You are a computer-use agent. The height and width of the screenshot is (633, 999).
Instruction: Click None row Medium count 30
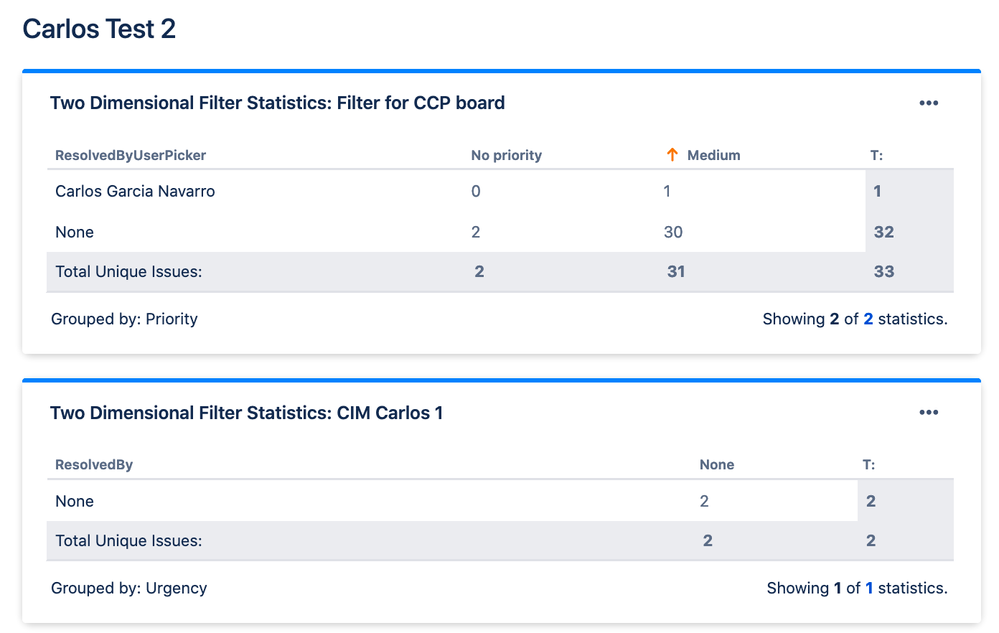(x=673, y=232)
